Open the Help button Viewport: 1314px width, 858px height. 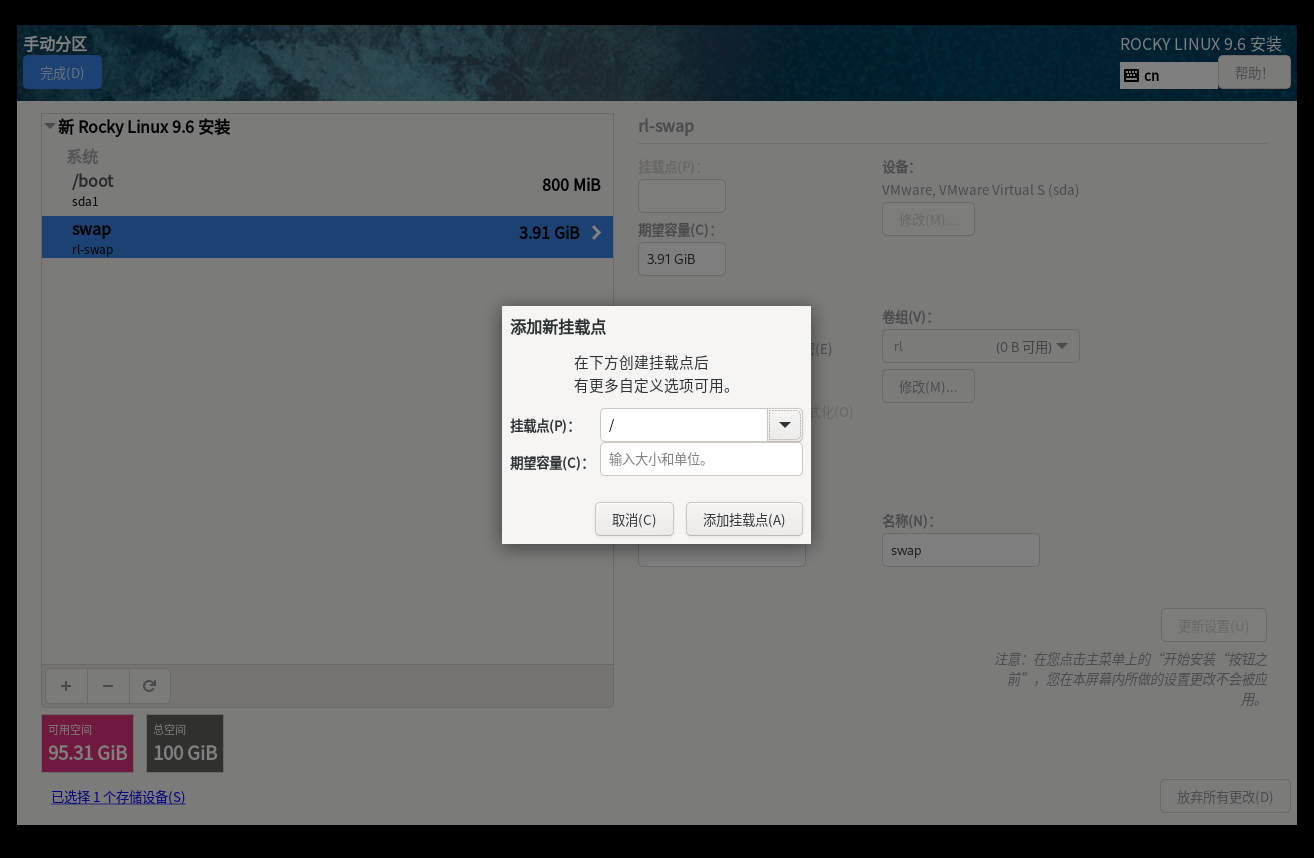(1254, 73)
